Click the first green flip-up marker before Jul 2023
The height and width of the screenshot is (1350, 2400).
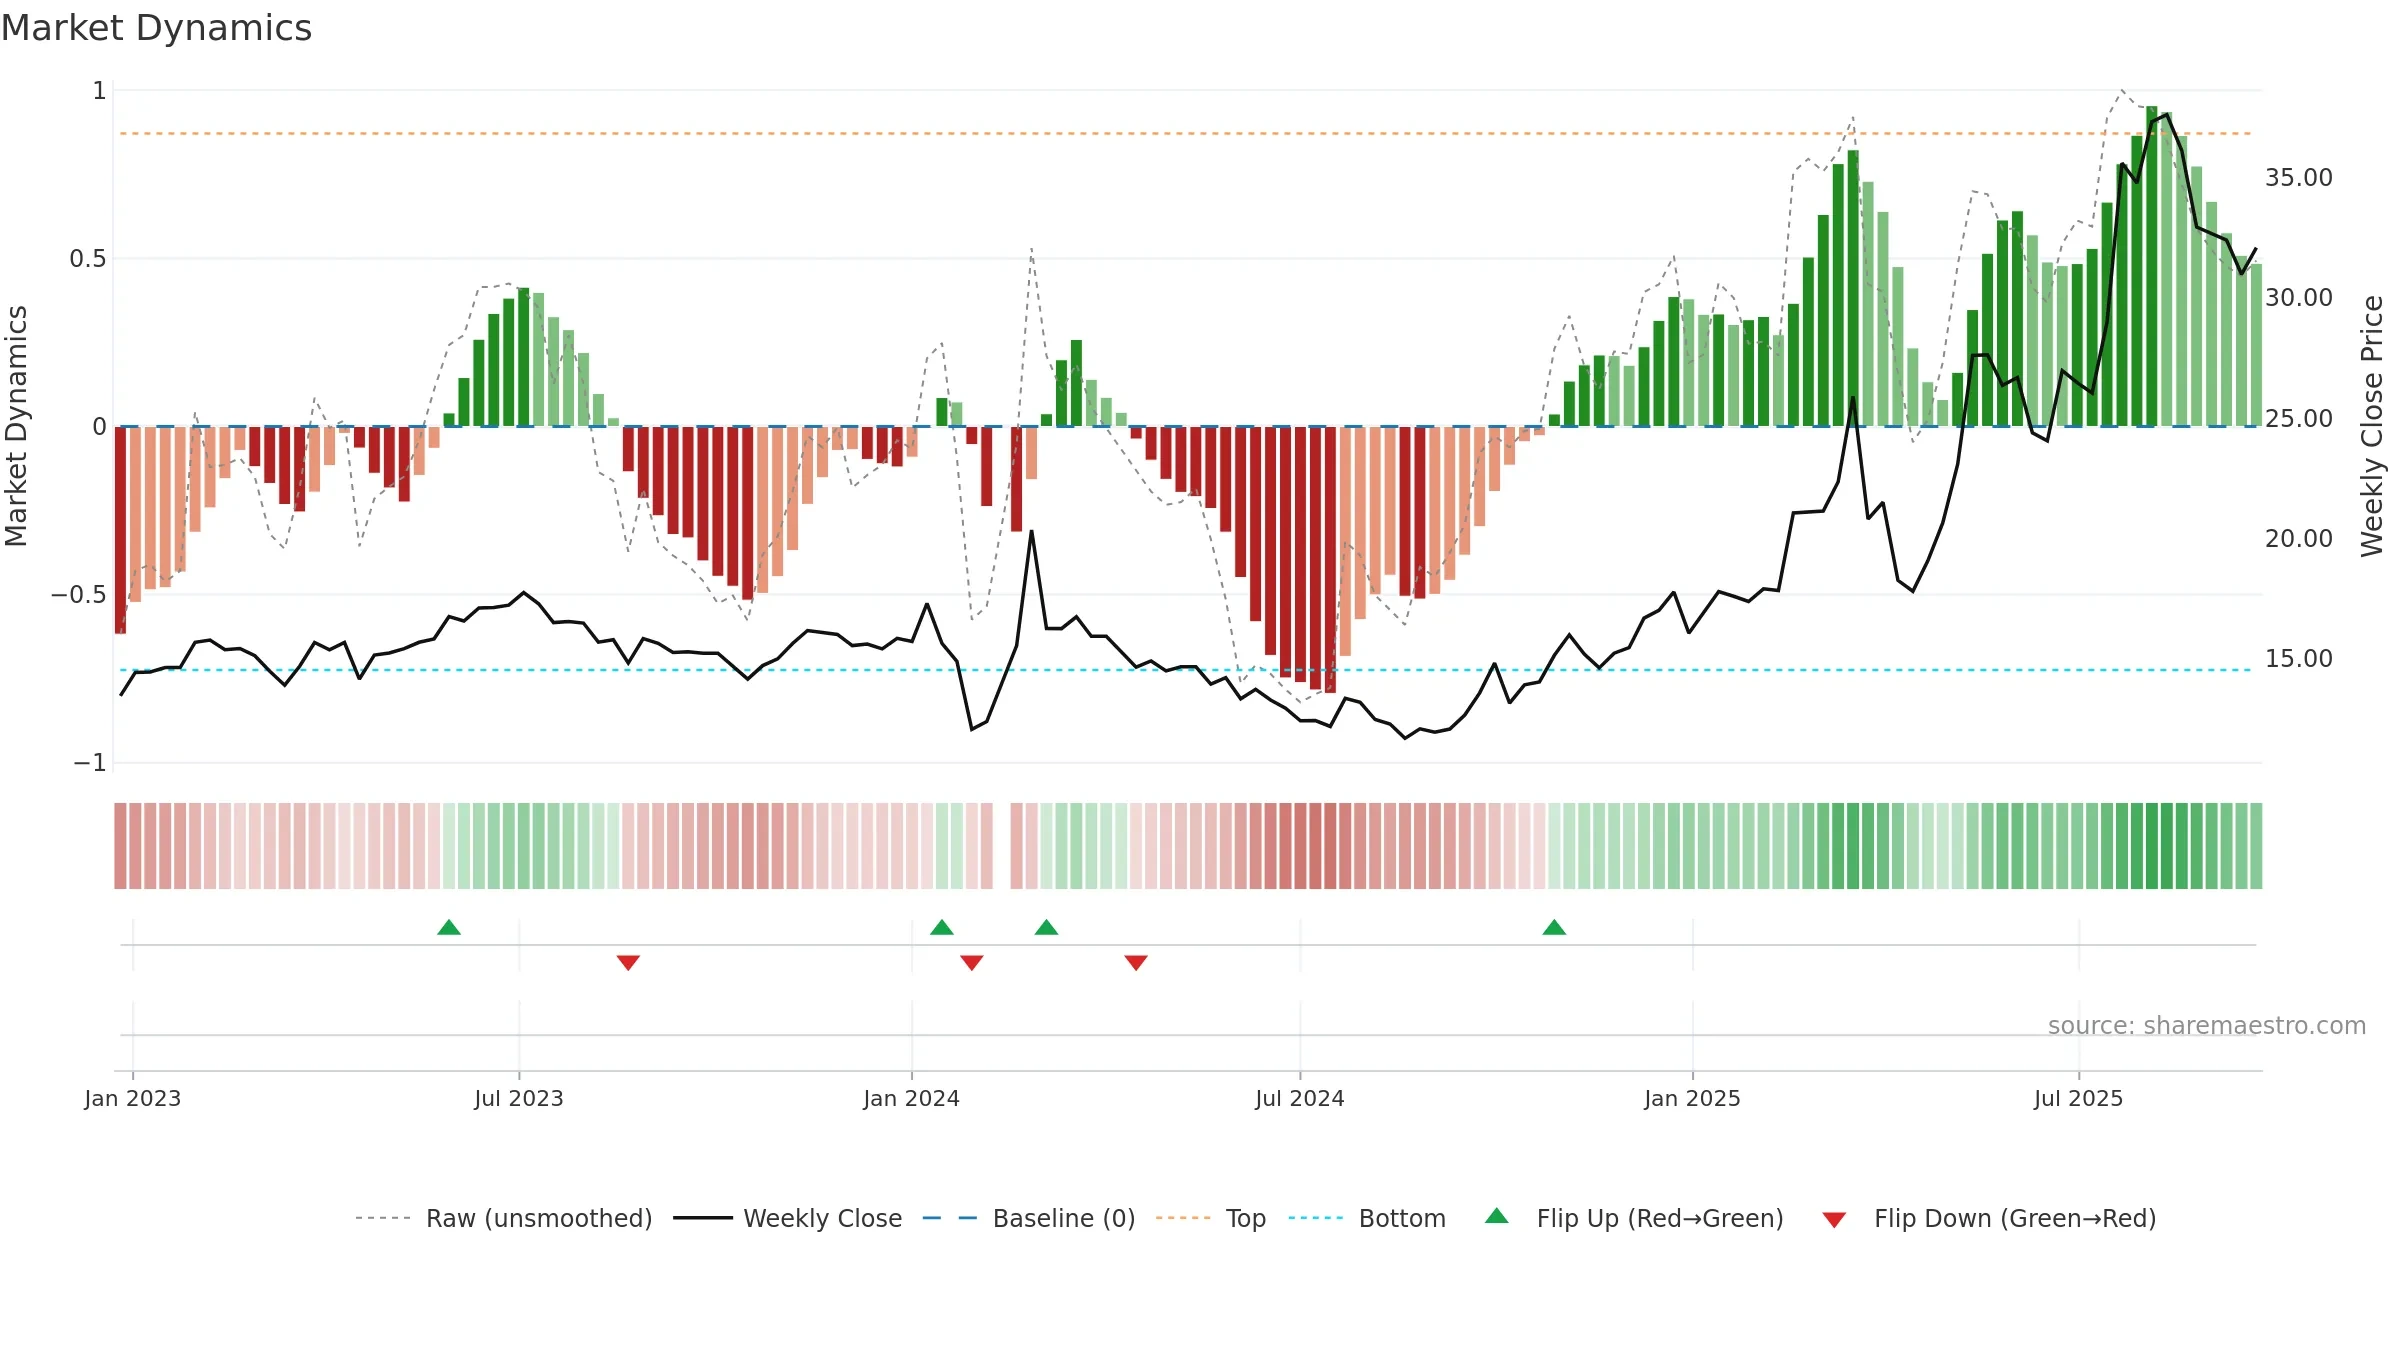(x=449, y=927)
